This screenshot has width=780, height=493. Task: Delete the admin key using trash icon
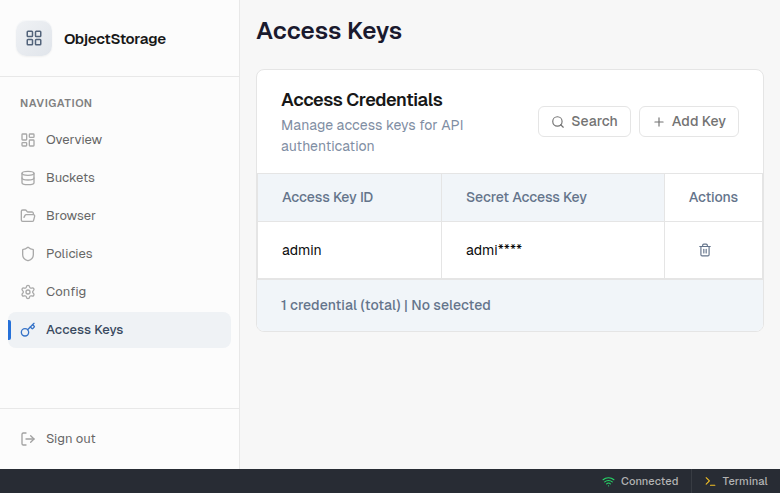(x=704, y=250)
